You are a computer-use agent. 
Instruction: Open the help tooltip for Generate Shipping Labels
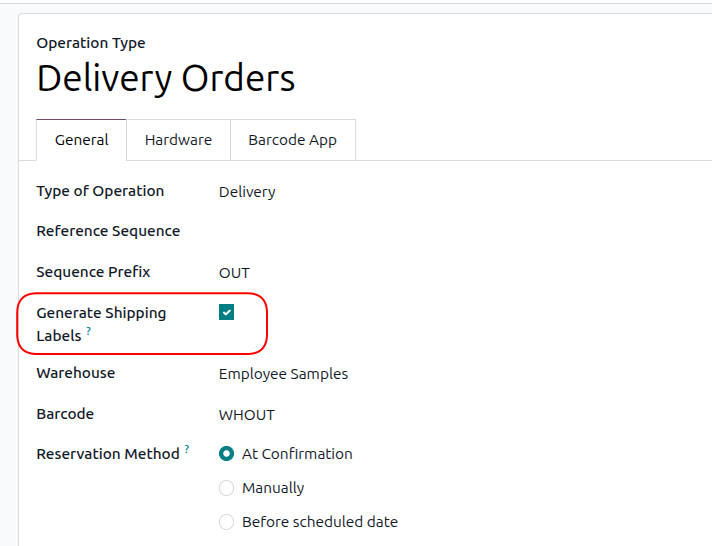click(x=88, y=331)
